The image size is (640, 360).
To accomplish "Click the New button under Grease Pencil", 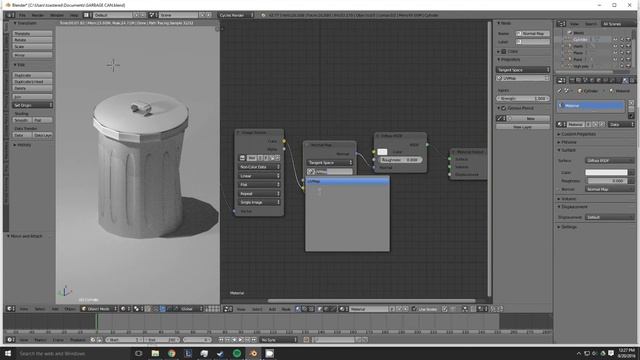I will [530, 118].
